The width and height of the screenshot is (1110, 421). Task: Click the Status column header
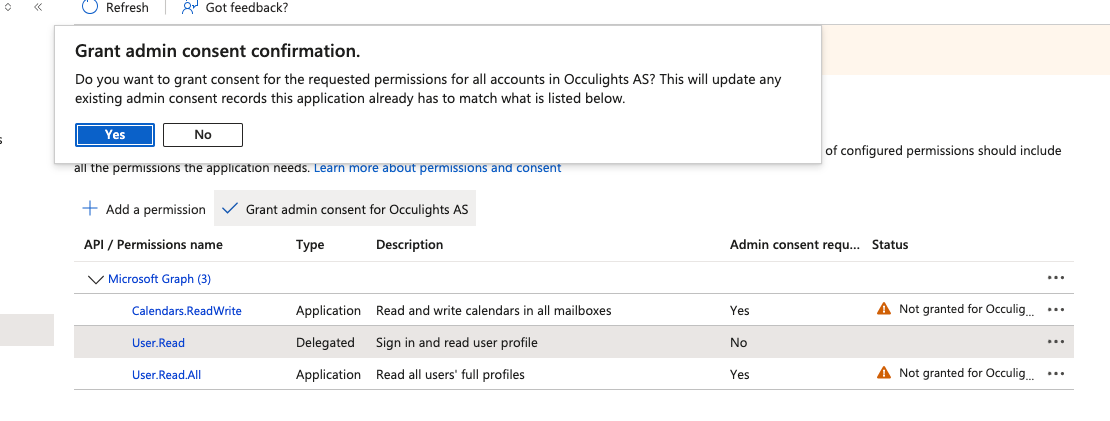(x=890, y=245)
